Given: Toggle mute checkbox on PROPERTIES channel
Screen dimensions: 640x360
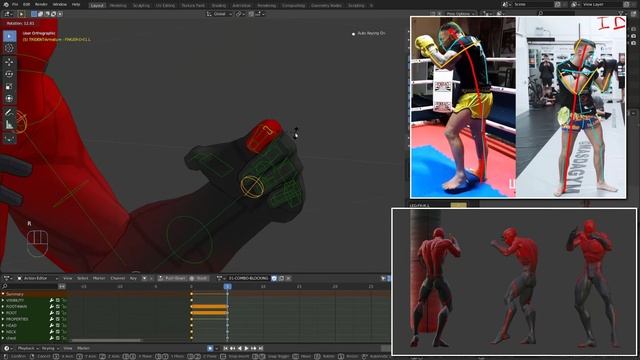Looking at the screenshot, I should pyautogui.click(x=58, y=319).
